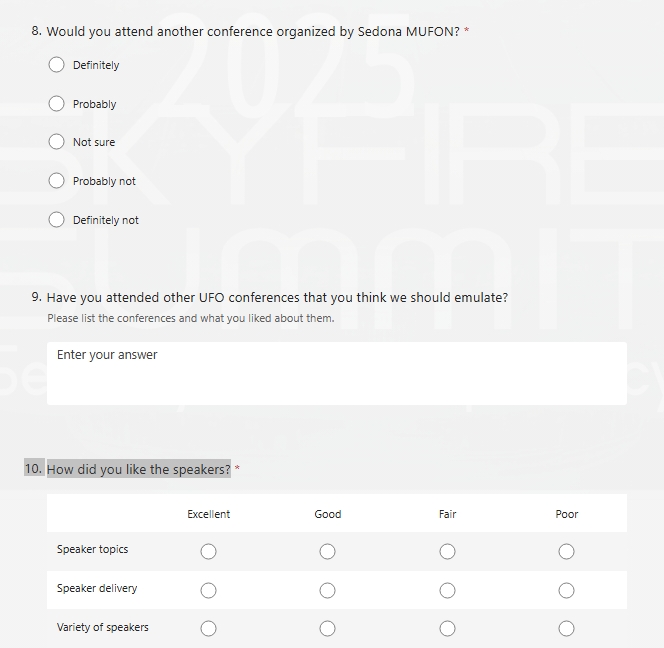Screen dimensions: 664x648
Task: Set Variety of speakers to Poor
Action: (566, 629)
